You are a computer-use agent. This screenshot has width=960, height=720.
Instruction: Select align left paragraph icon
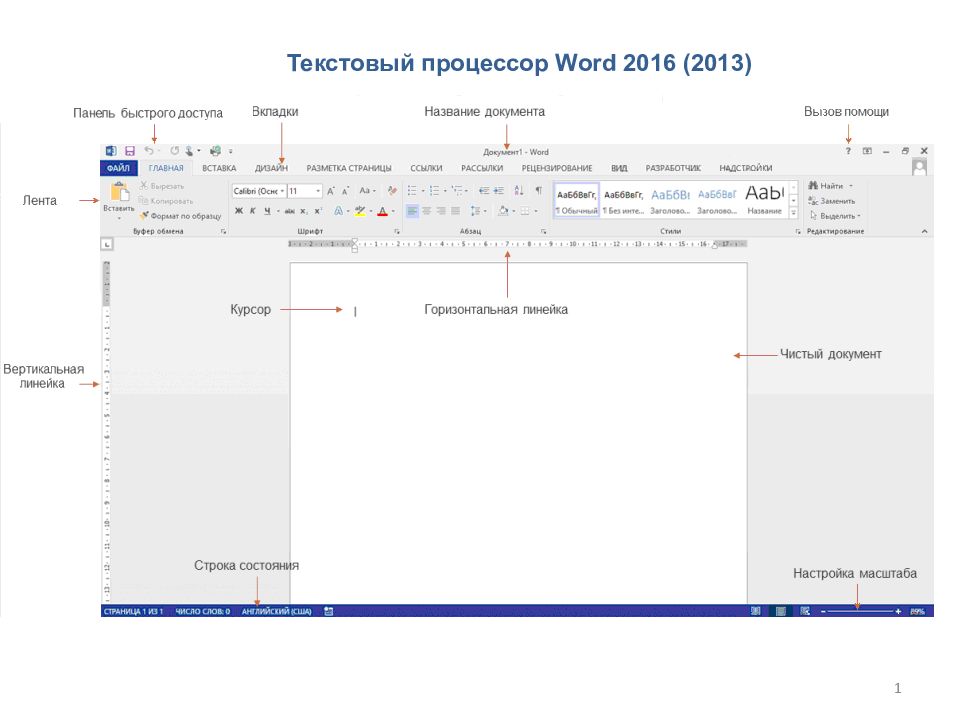tap(412, 211)
